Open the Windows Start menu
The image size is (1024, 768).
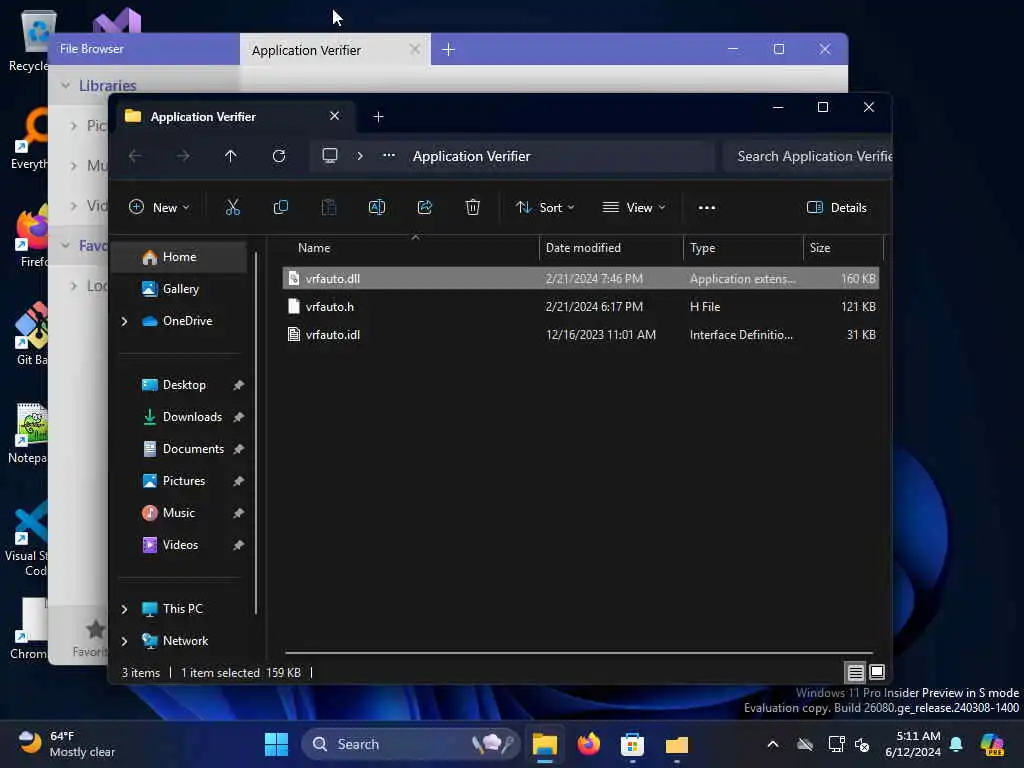click(x=276, y=744)
